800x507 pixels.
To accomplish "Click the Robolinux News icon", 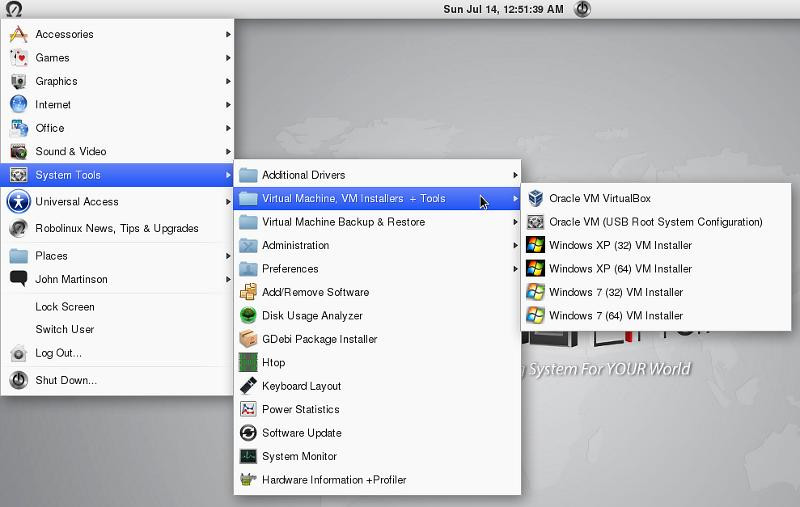I will (x=18, y=228).
